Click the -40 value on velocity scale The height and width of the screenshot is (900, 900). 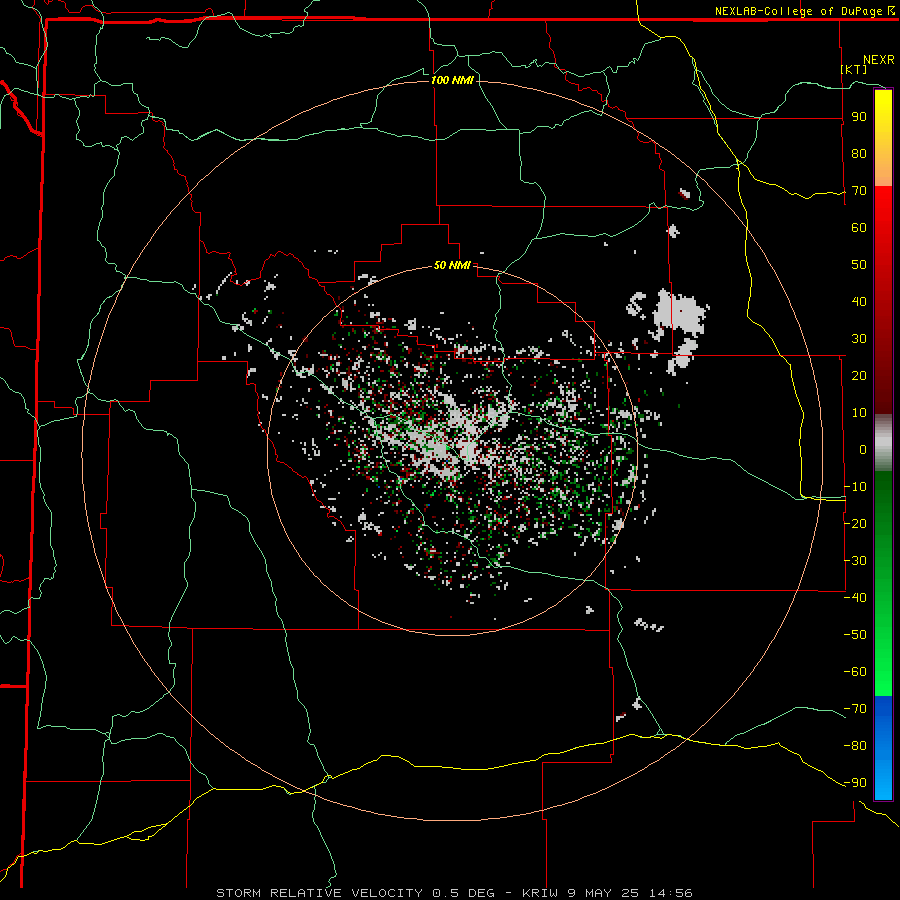click(855, 598)
